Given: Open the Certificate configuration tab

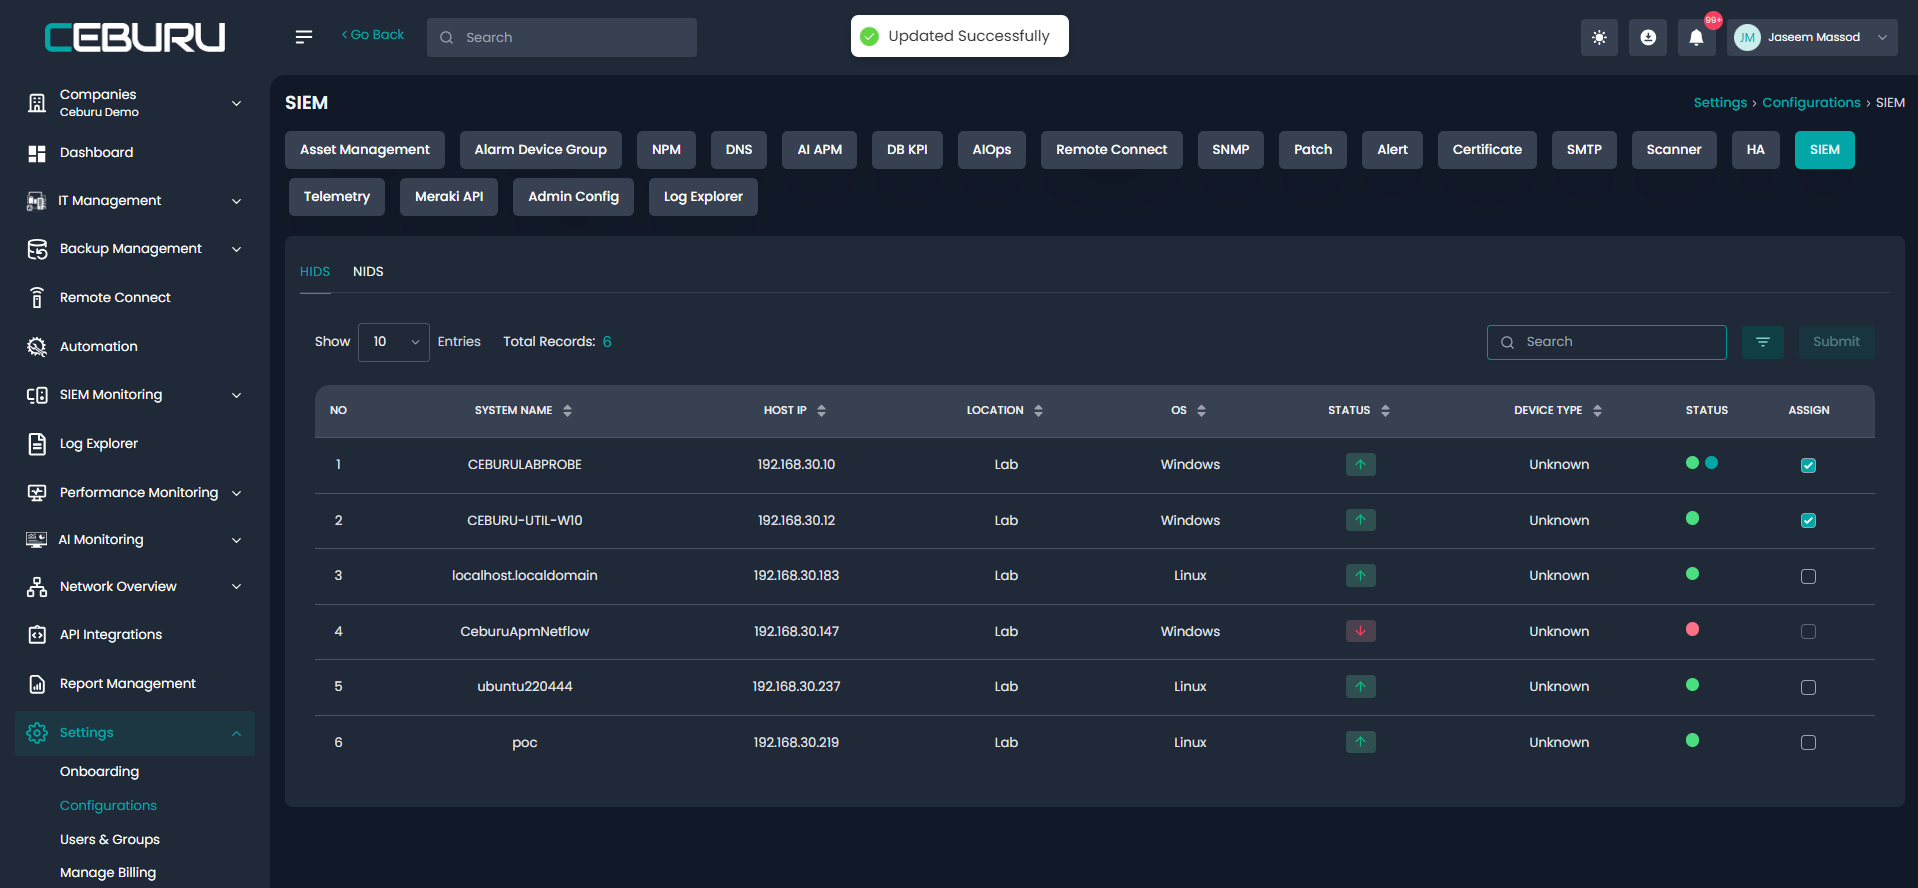Looking at the screenshot, I should 1487,150.
